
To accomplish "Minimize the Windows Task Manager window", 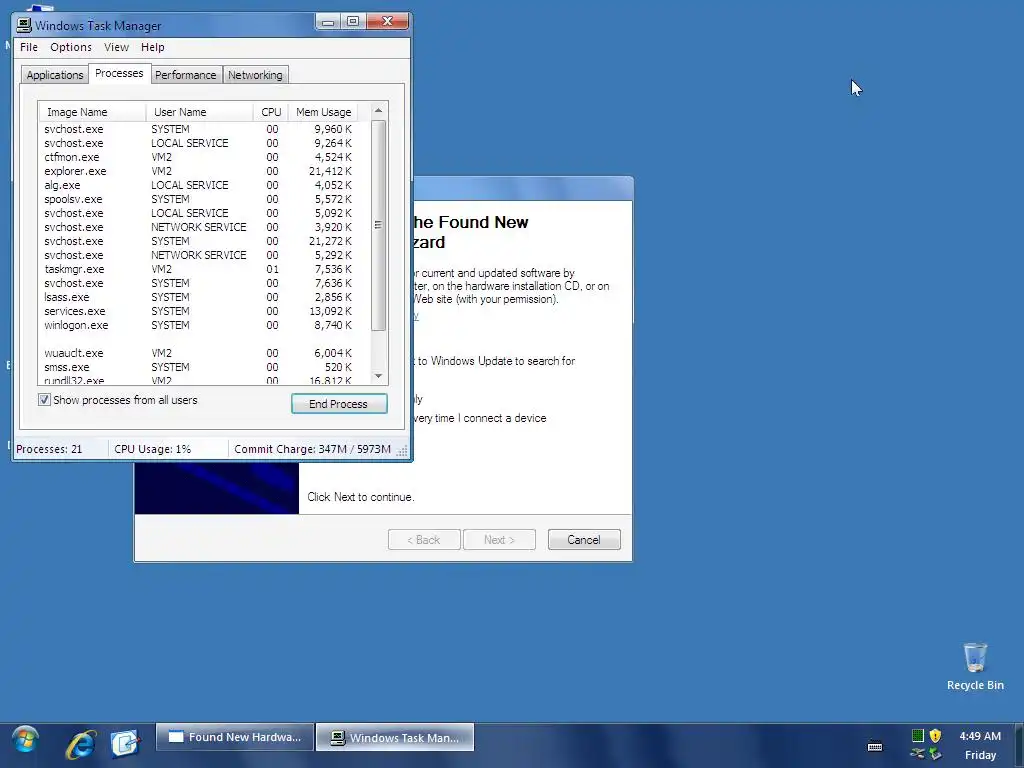I will [x=328, y=22].
